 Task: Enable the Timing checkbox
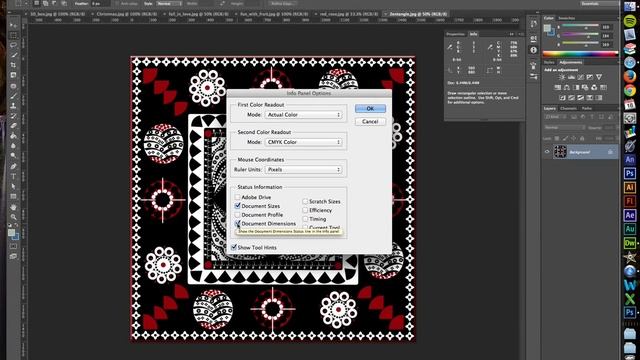click(305, 219)
